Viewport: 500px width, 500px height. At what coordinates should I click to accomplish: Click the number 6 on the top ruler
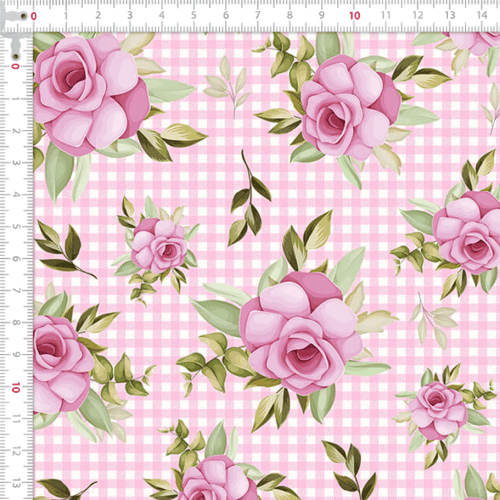pos(226,15)
